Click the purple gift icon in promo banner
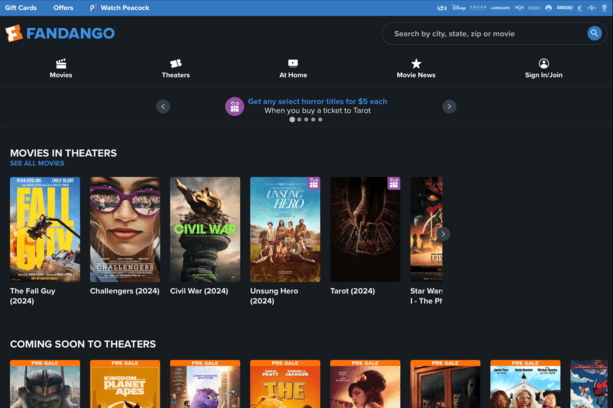This screenshot has width=613, height=408. point(235,106)
